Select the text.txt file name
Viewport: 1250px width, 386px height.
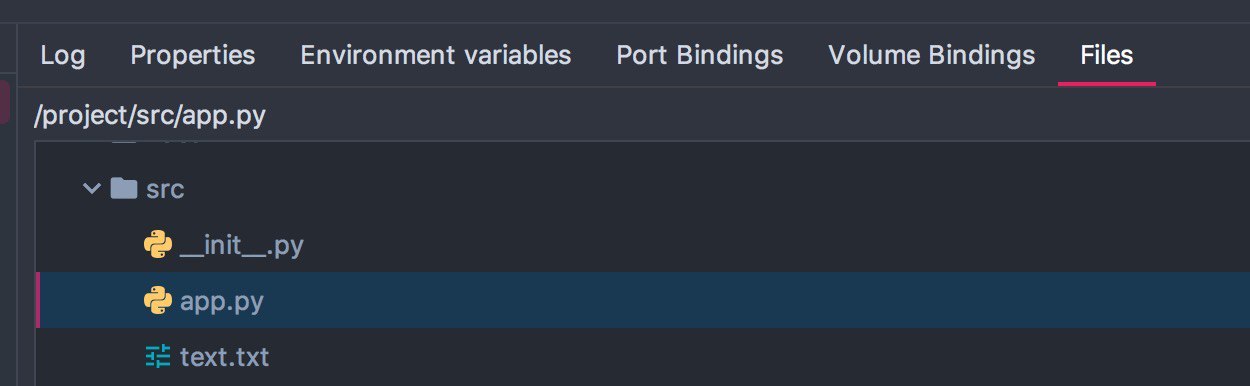point(224,356)
